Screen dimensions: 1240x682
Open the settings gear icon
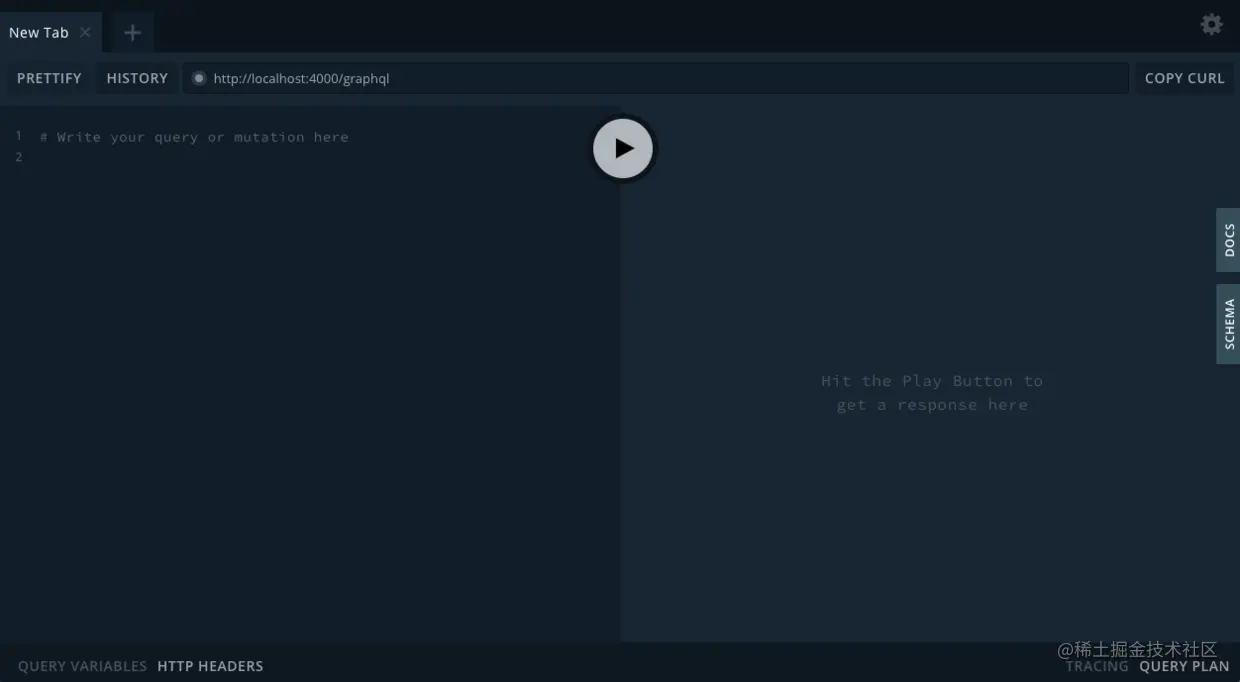(x=1211, y=24)
